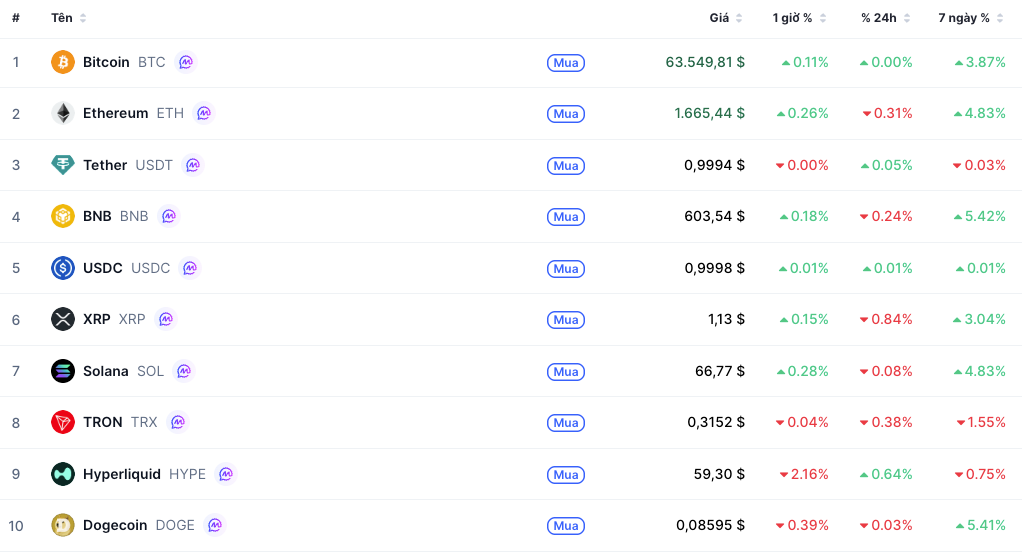Click Solana price 66,77 $

720,371
